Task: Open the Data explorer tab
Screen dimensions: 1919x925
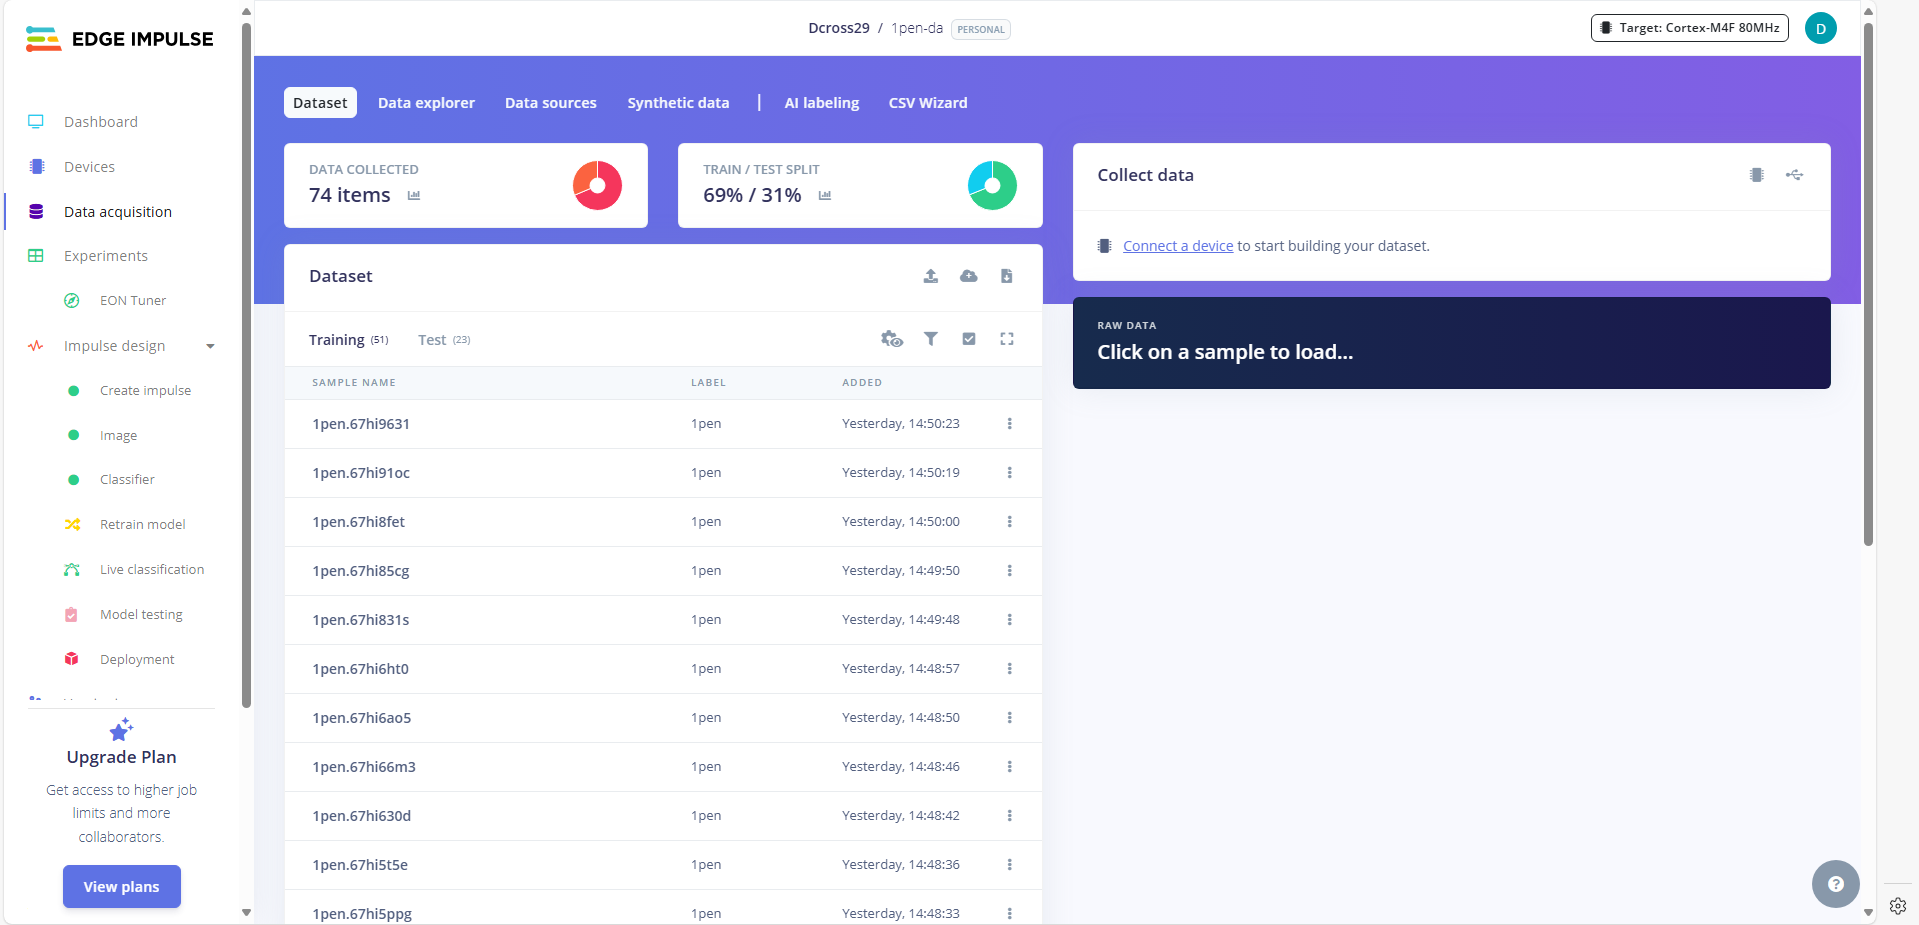Action: click(426, 103)
